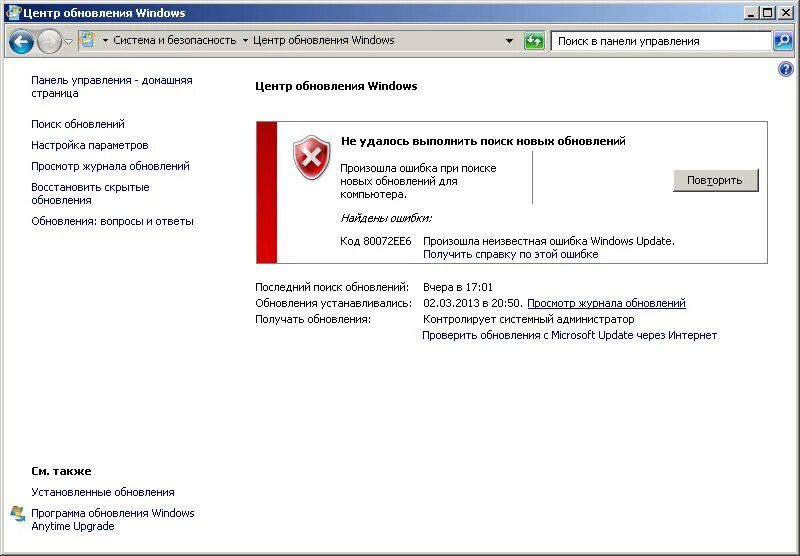Click the green Refresh icon
This screenshot has width=800, height=556.
point(534,41)
